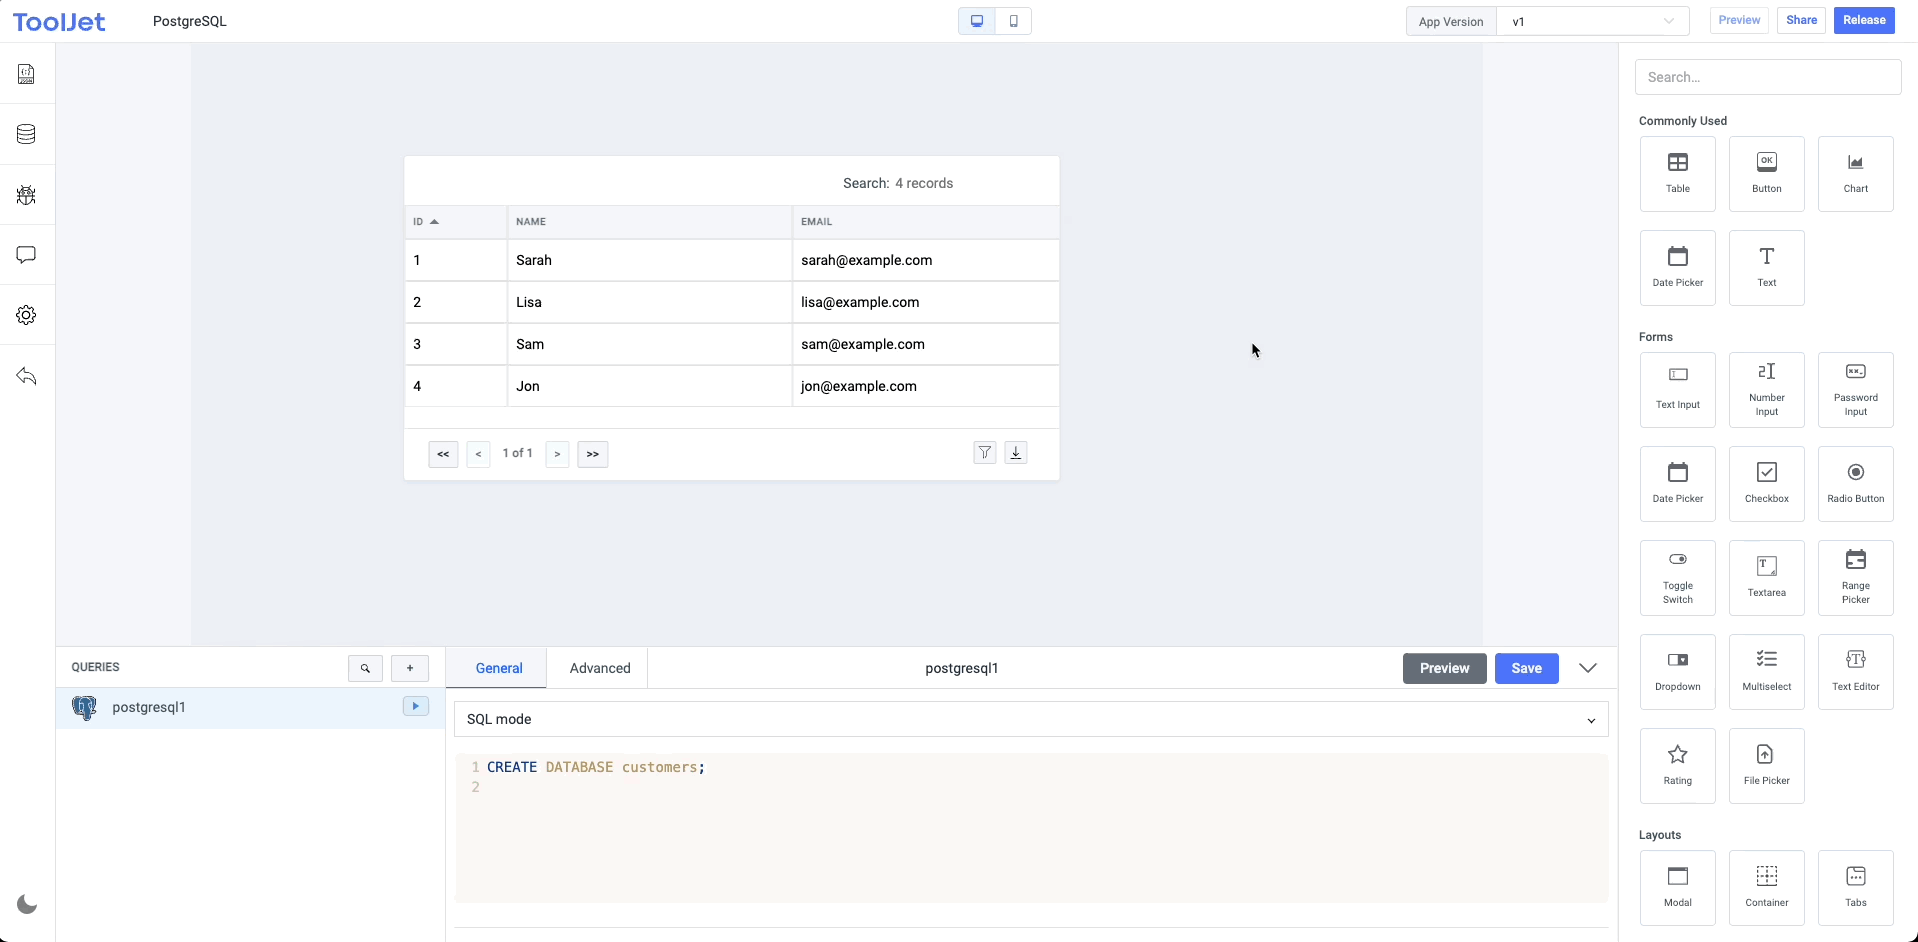
Task: Click the Release button
Action: [x=1863, y=20]
